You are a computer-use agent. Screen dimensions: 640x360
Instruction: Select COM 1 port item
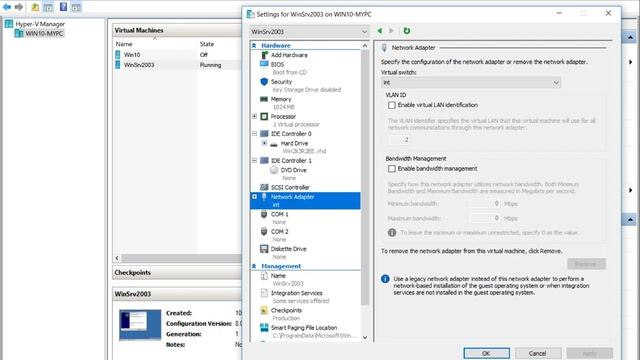(x=280, y=214)
